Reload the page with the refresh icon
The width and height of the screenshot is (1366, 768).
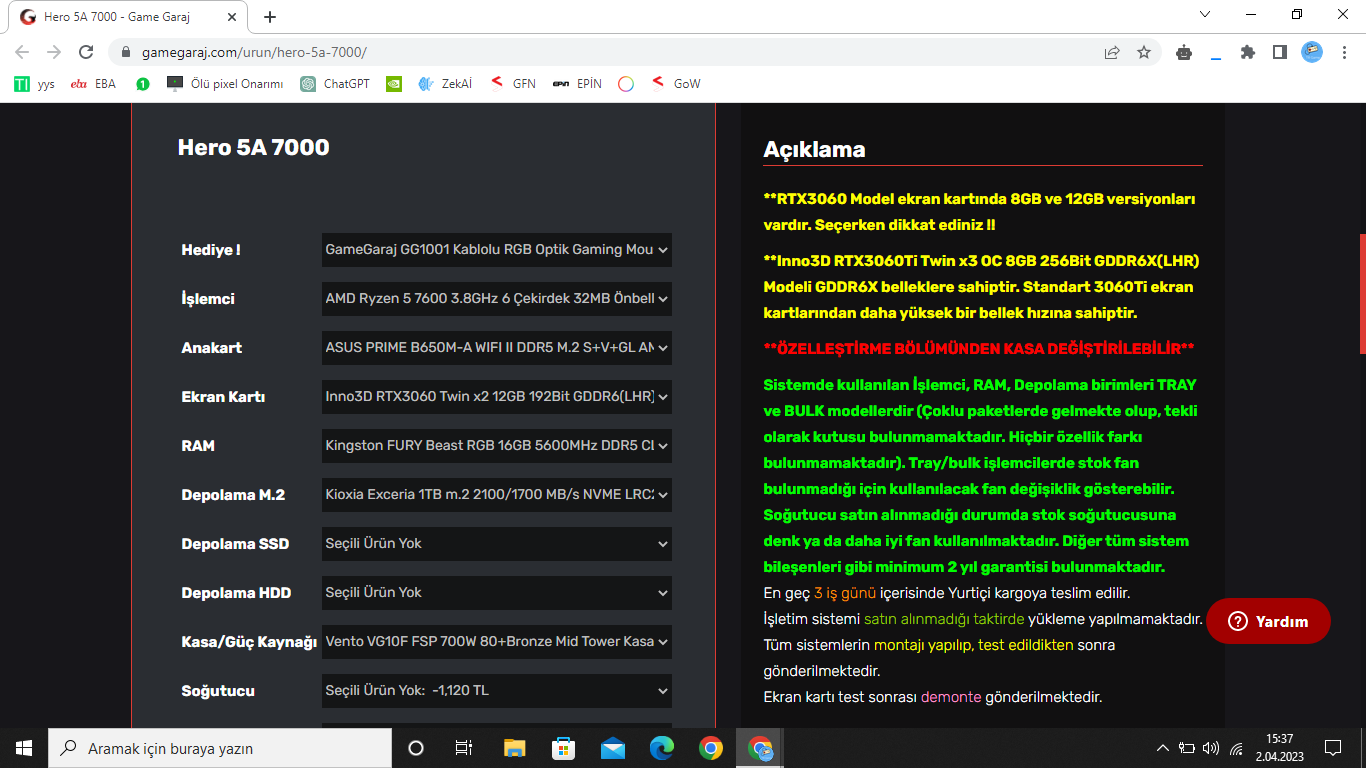pos(86,52)
